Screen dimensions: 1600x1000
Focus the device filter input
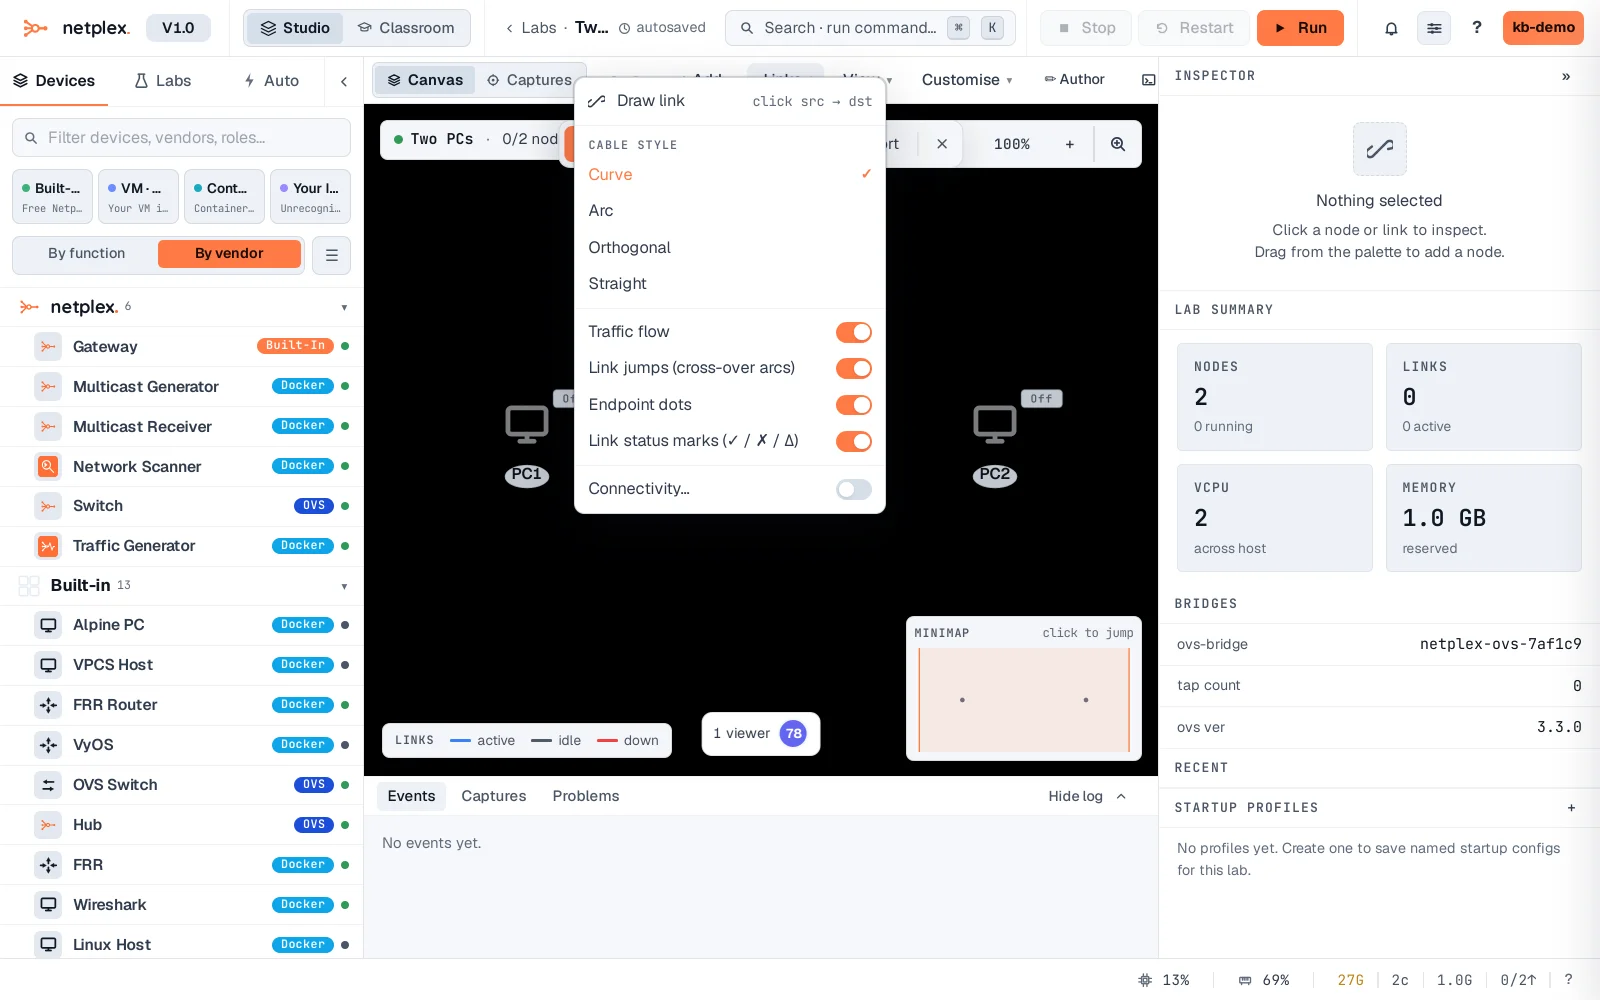tap(181, 138)
